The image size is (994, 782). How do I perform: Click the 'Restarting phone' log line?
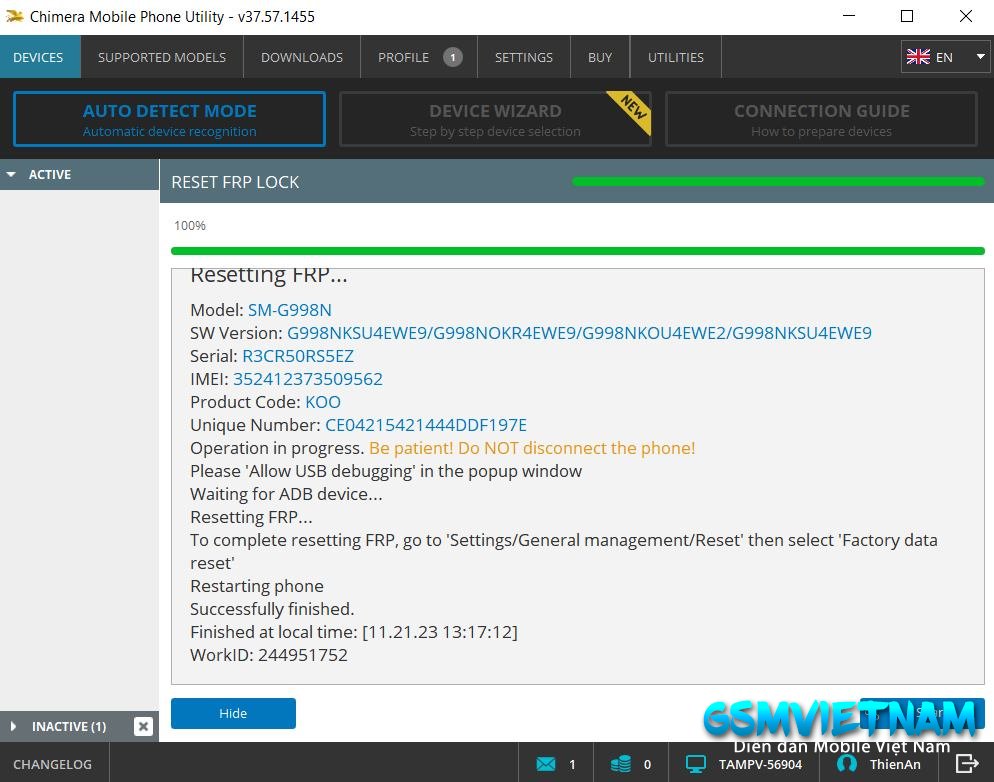[x=257, y=586]
